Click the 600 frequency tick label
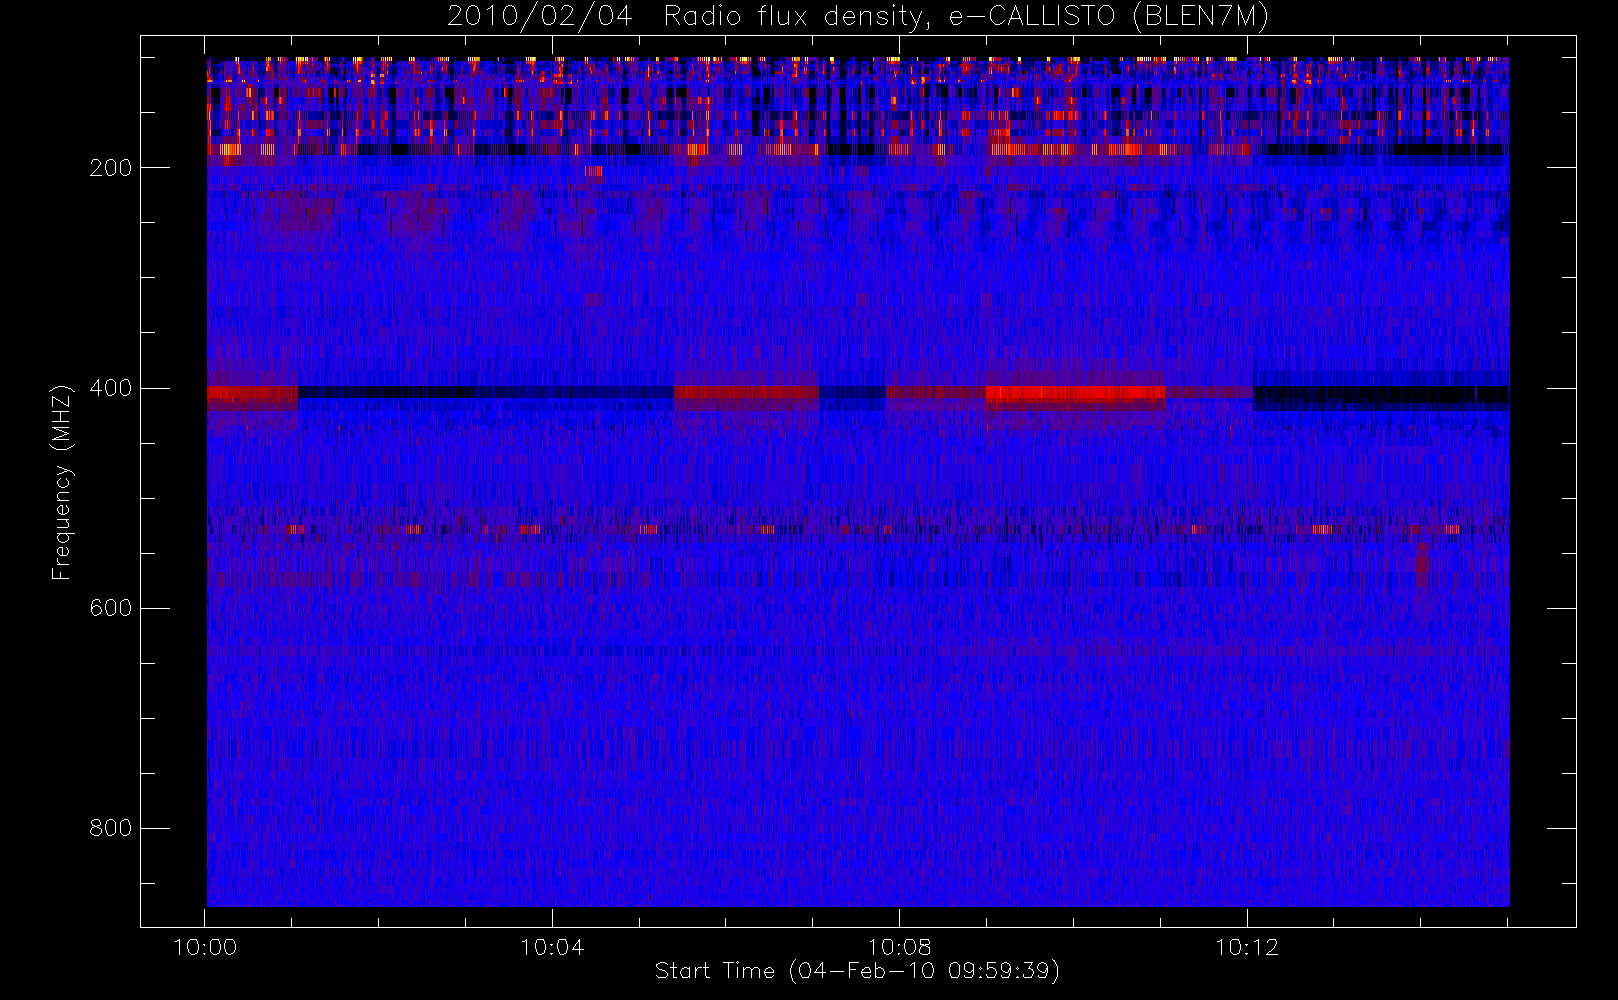 [x=111, y=608]
